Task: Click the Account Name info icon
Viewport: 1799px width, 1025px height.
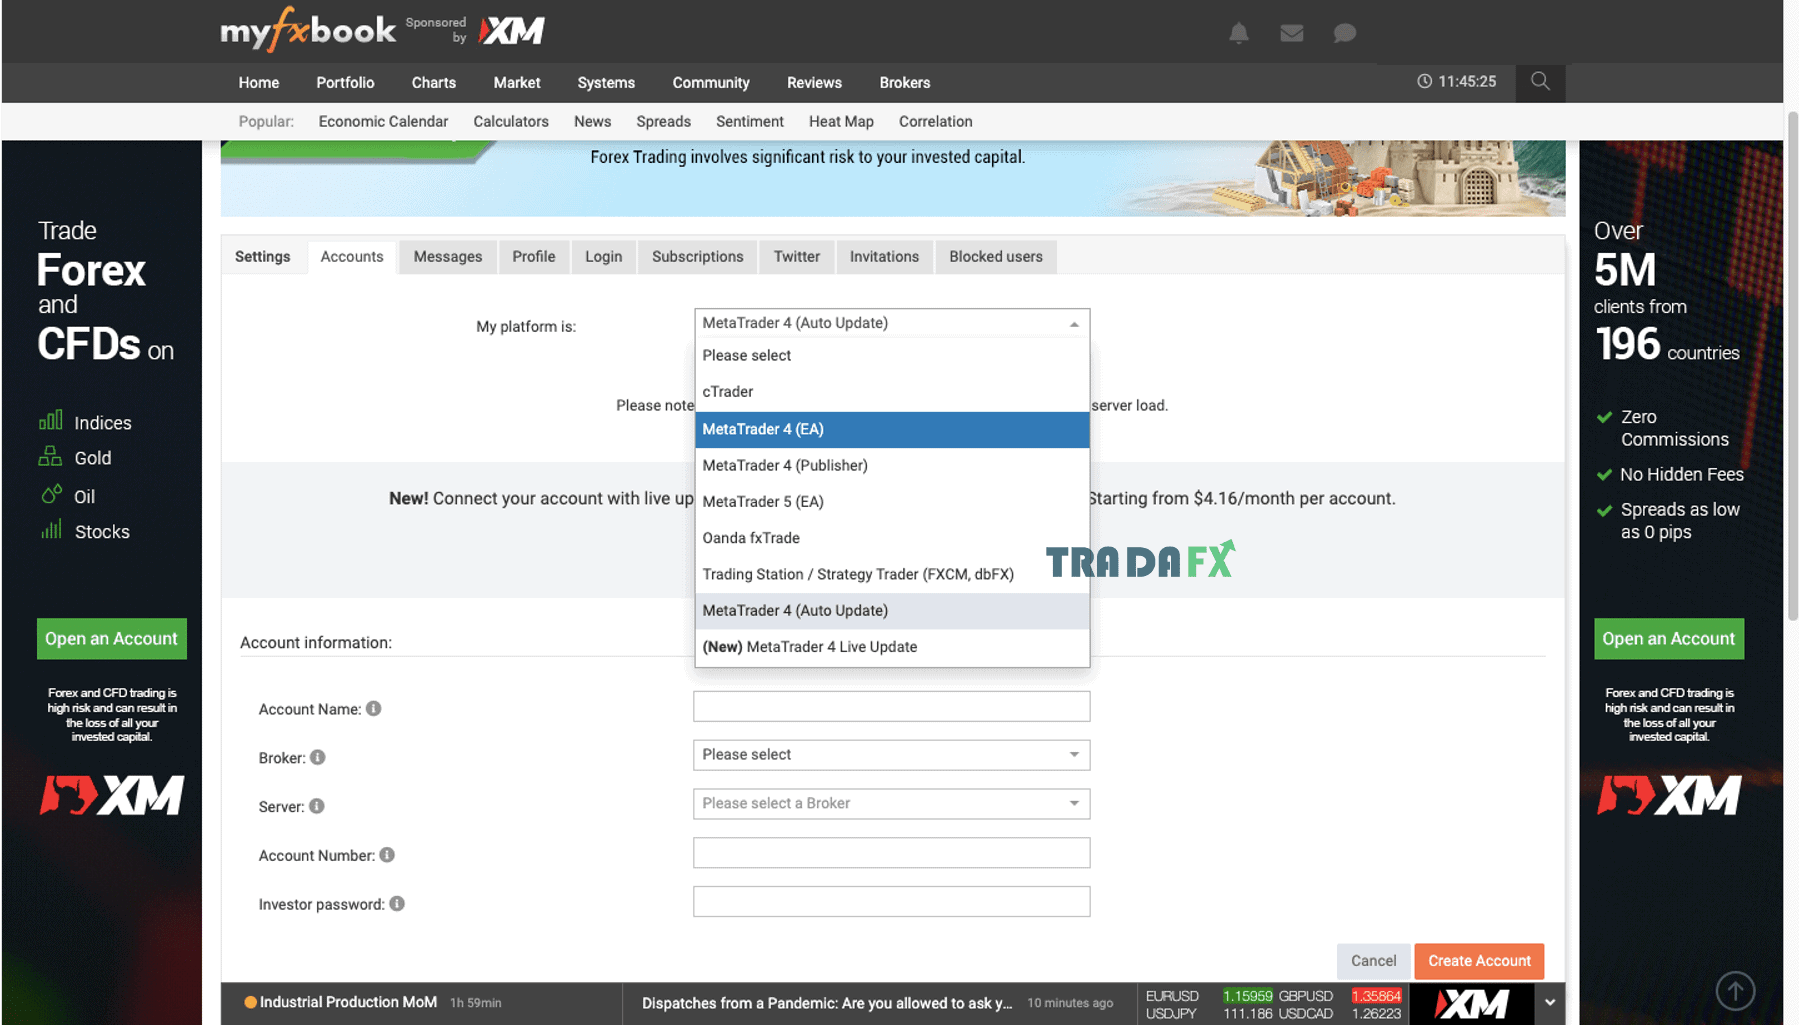Action: (x=373, y=708)
